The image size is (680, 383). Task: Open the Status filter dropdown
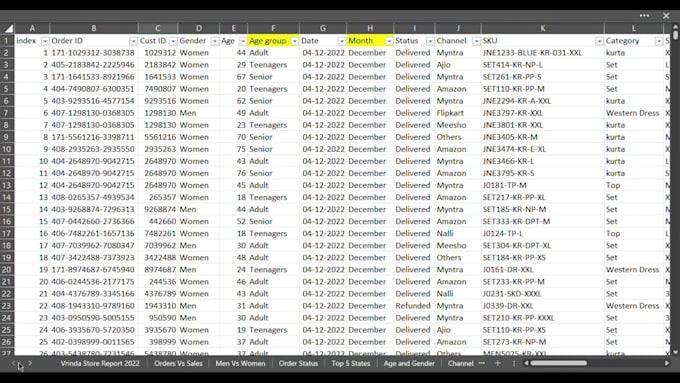click(430, 41)
